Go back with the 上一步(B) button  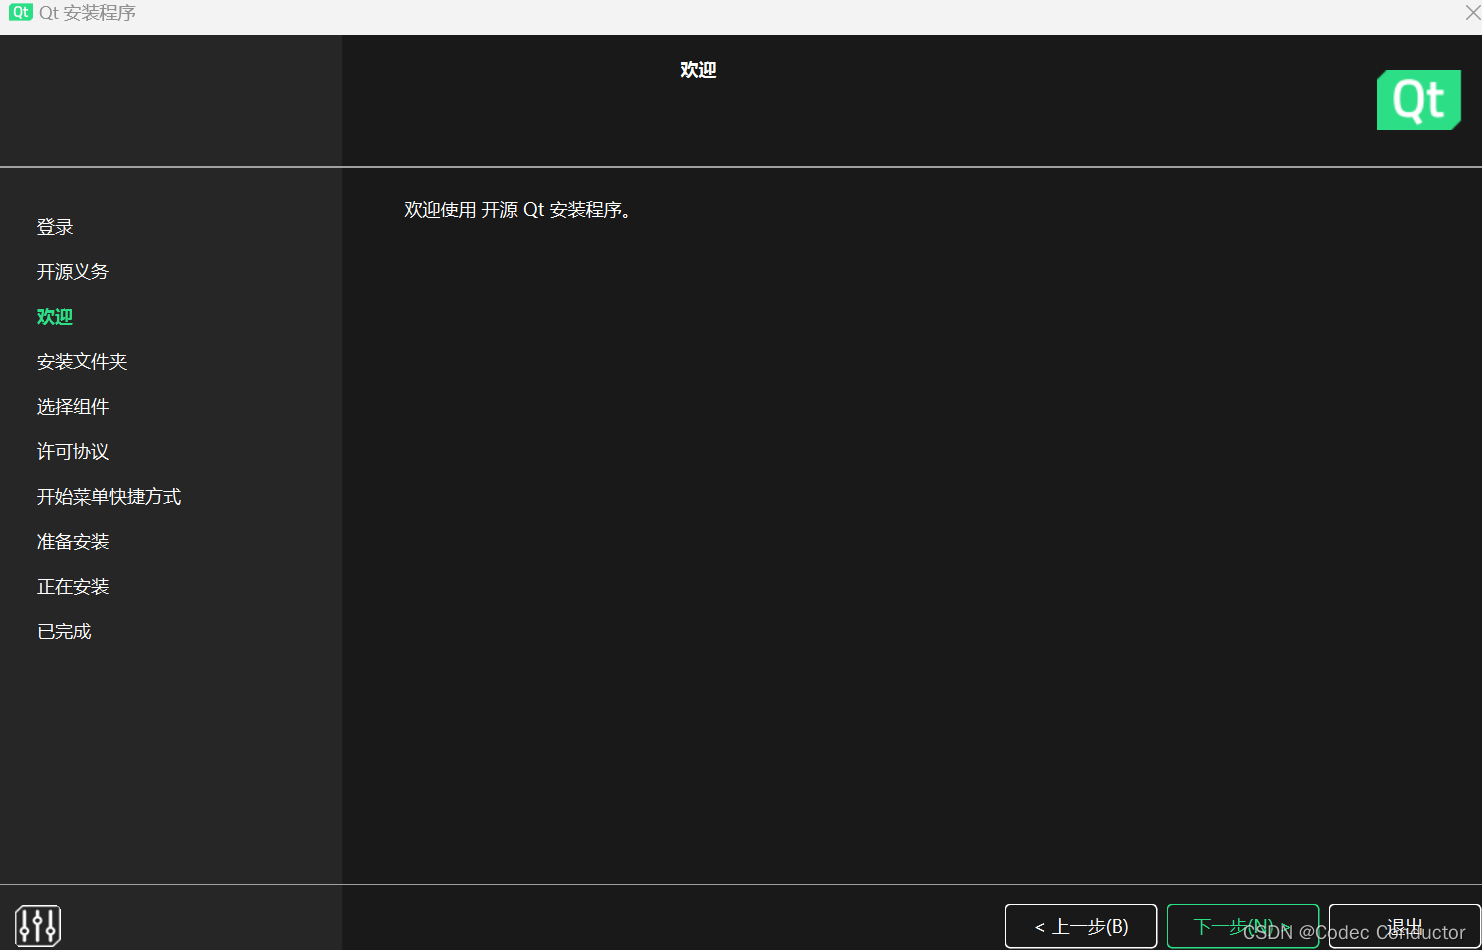pos(1081,926)
